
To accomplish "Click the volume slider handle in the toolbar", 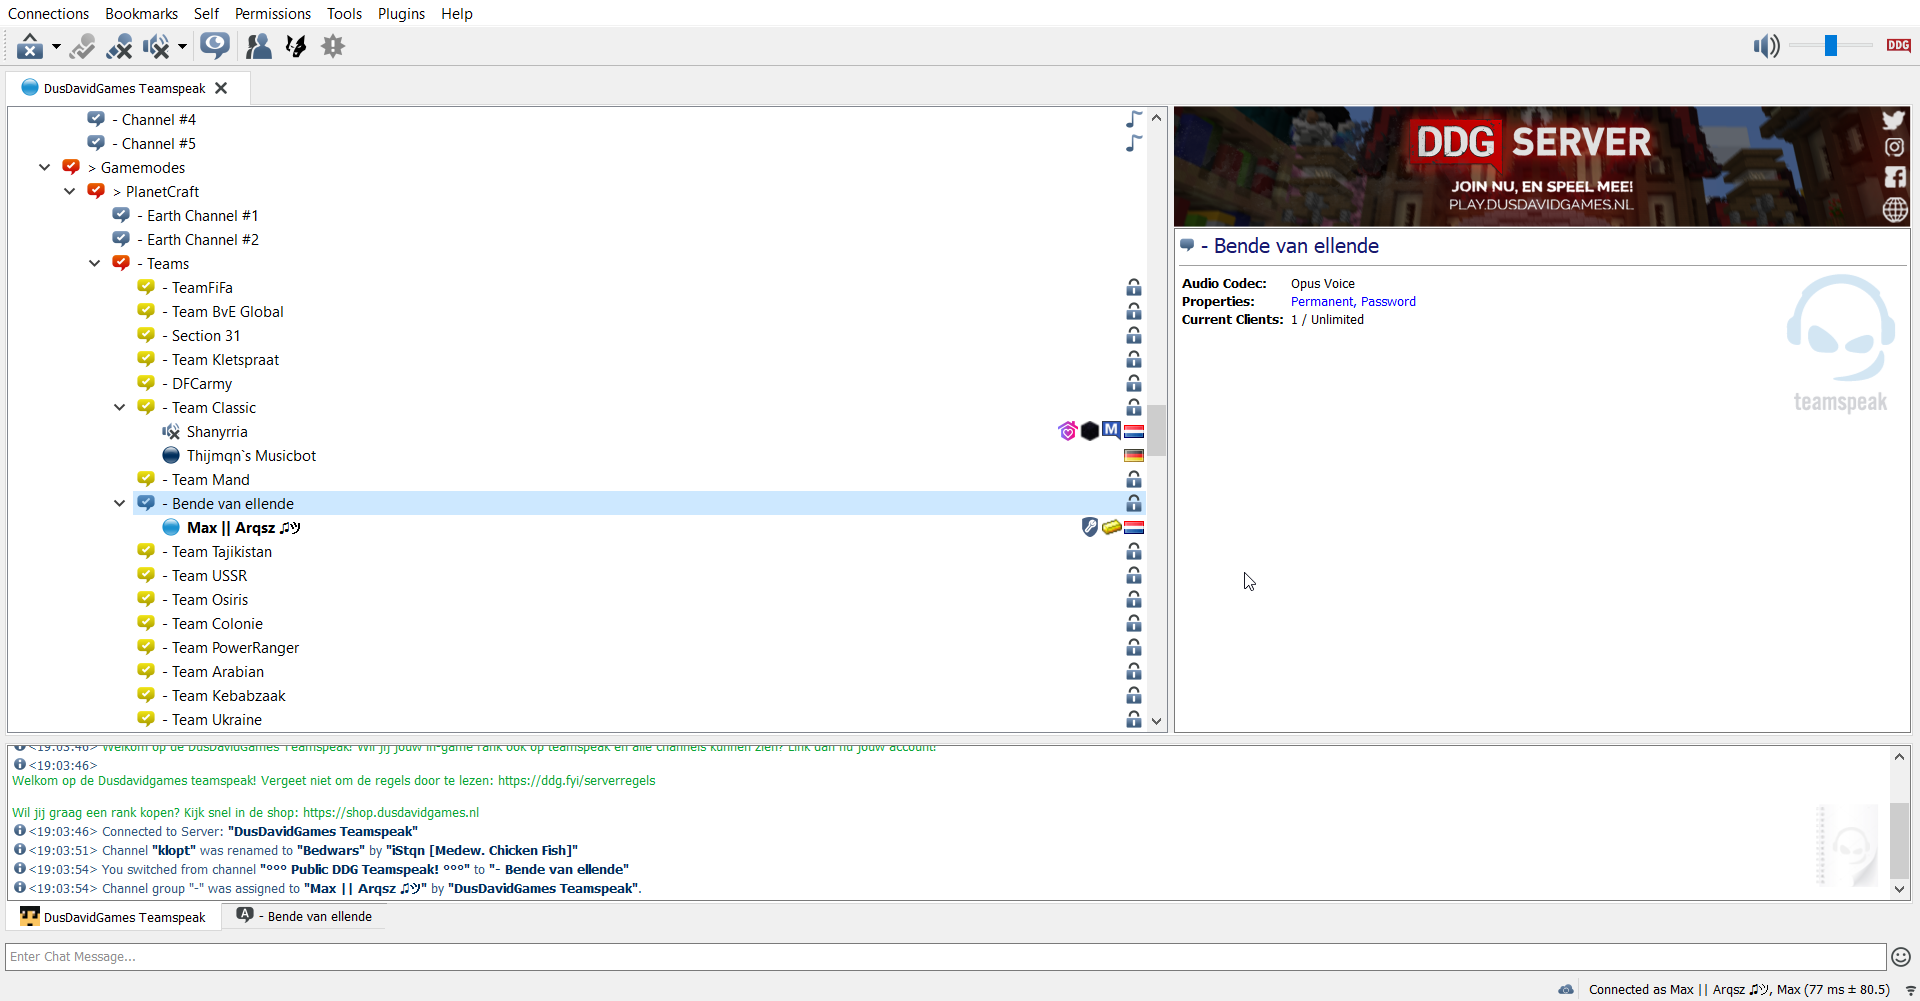I will [x=1830, y=46].
